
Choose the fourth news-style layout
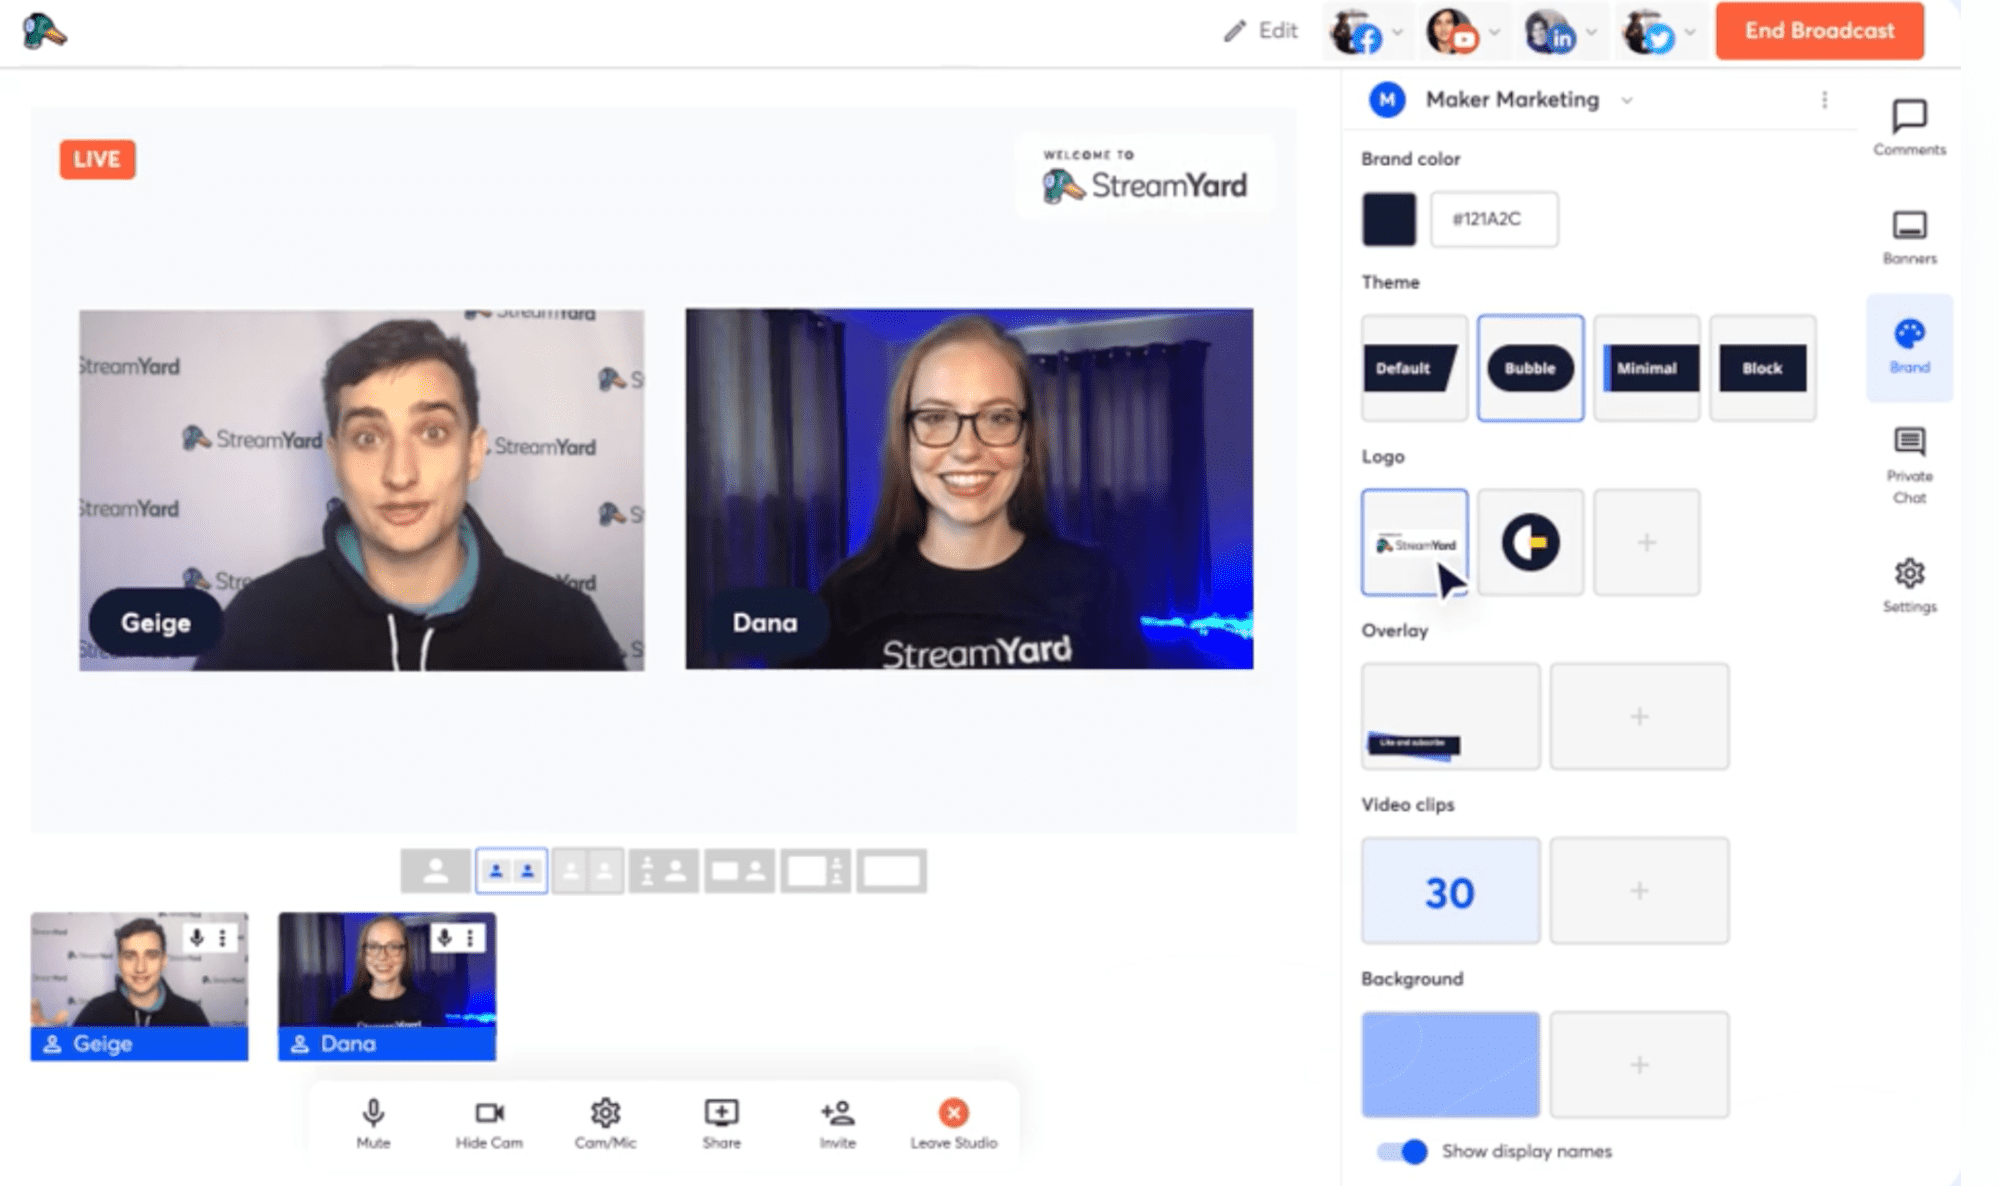[663, 871]
